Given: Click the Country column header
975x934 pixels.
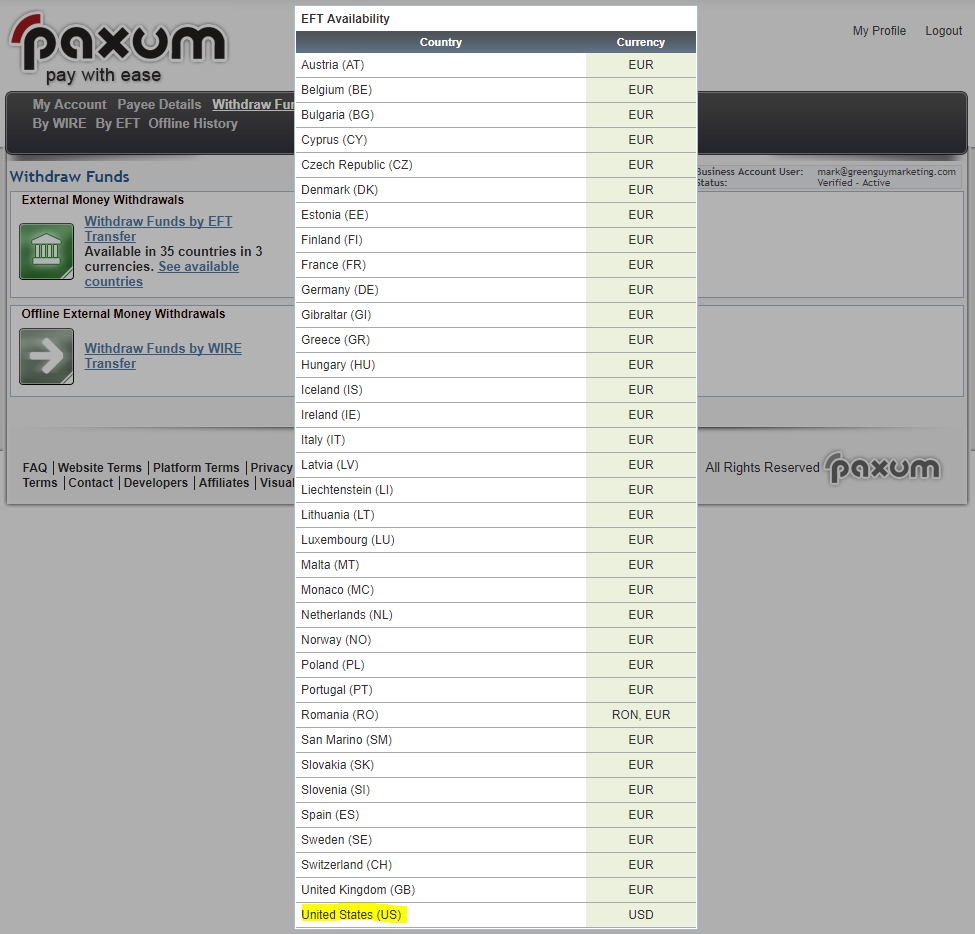Looking at the screenshot, I should pos(441,42).
